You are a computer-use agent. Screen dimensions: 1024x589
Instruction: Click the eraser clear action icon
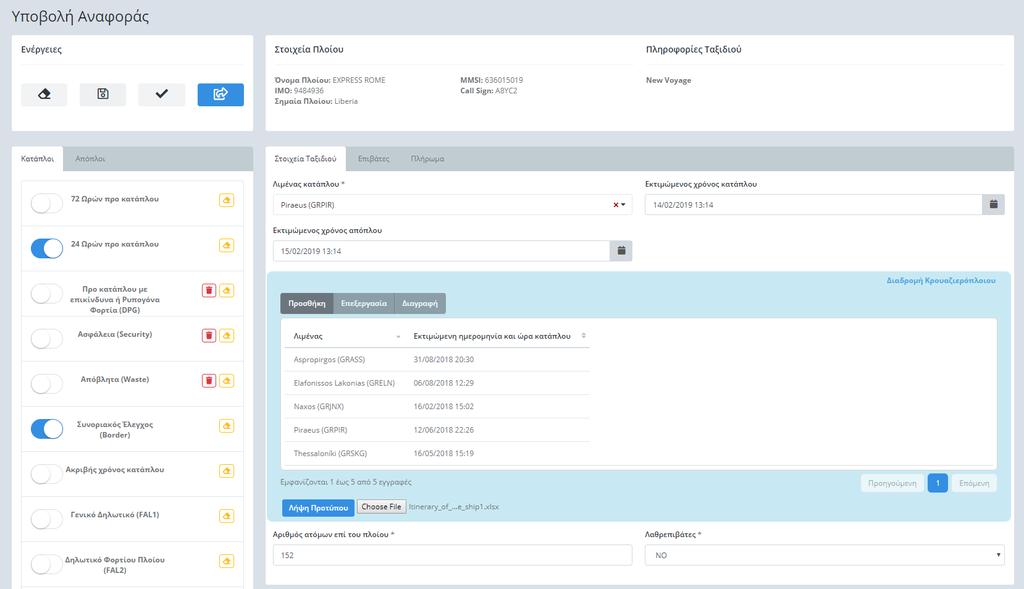44,94
